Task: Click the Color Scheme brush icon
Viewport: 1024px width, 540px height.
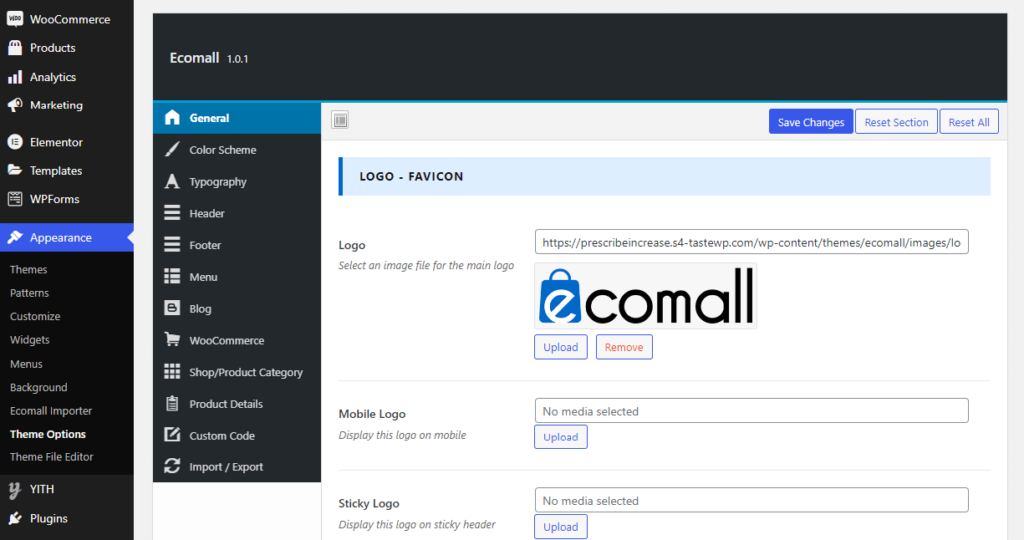Action: tap(172, 150)
